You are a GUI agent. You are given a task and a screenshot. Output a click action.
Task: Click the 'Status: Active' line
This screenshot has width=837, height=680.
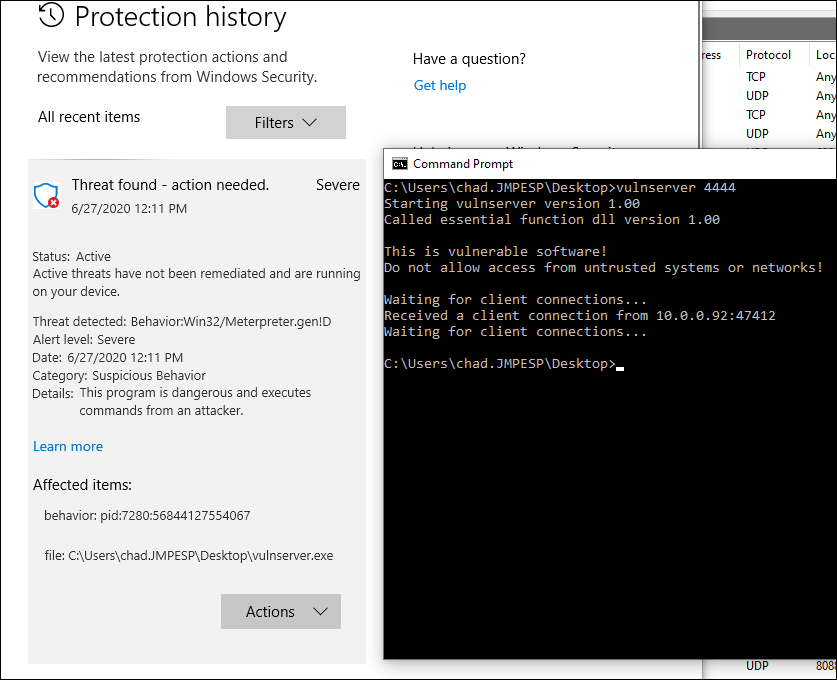point(72,256)
